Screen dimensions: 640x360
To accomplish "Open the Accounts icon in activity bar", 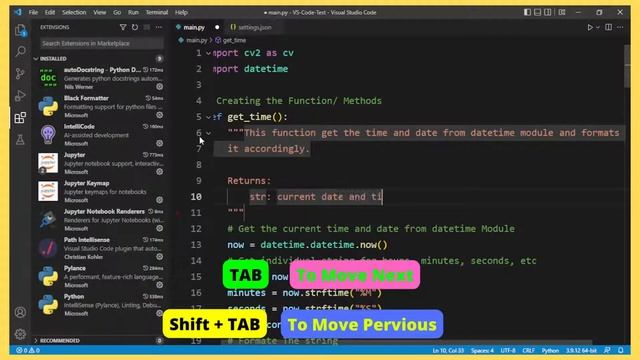I will pos(20,312).
